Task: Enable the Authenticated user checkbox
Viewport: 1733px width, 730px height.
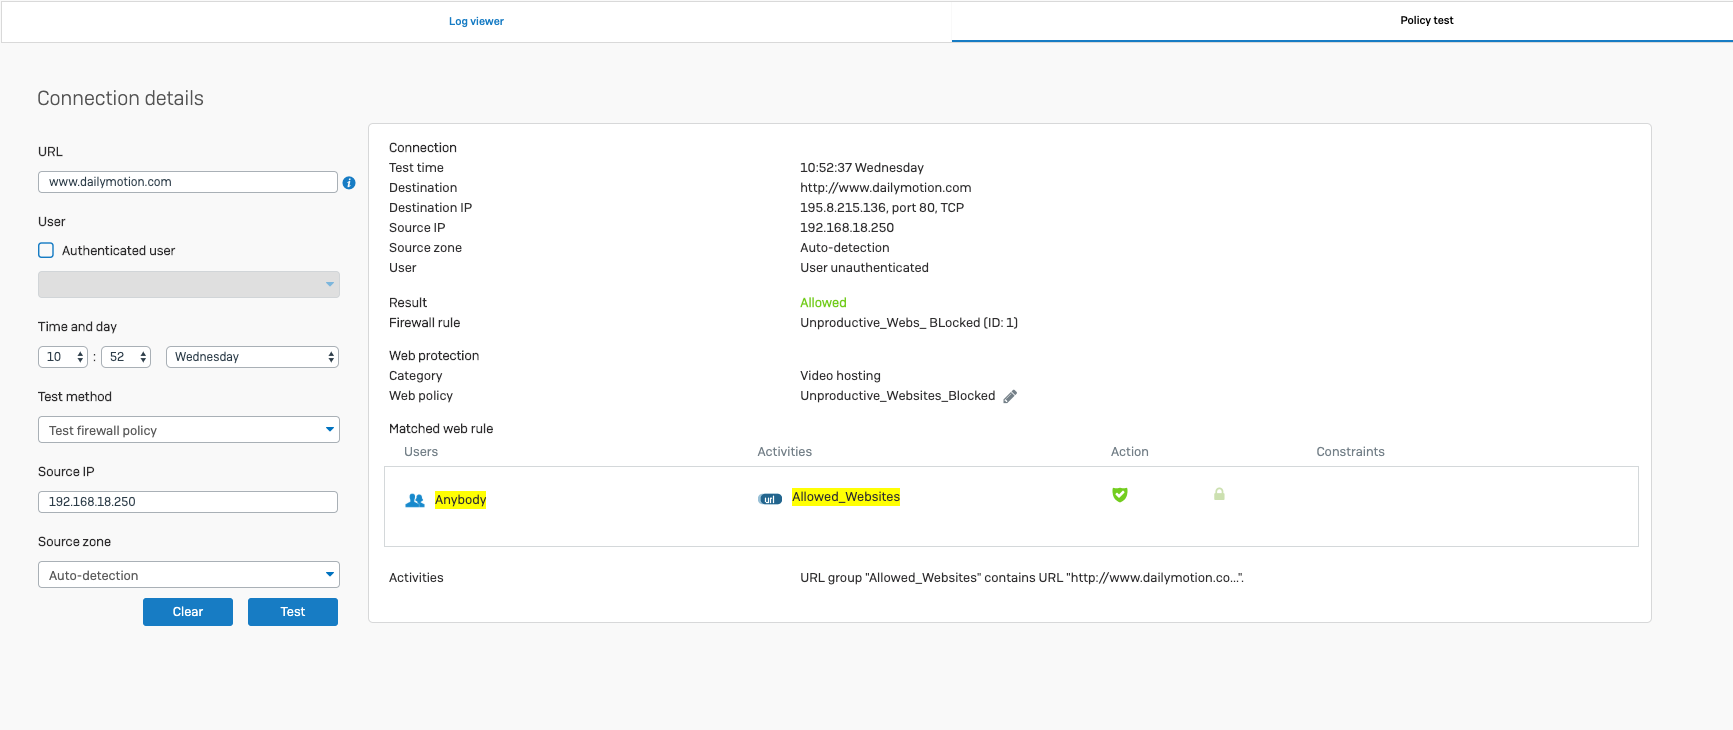Action: pyautogui.click(x=46, y=251)
